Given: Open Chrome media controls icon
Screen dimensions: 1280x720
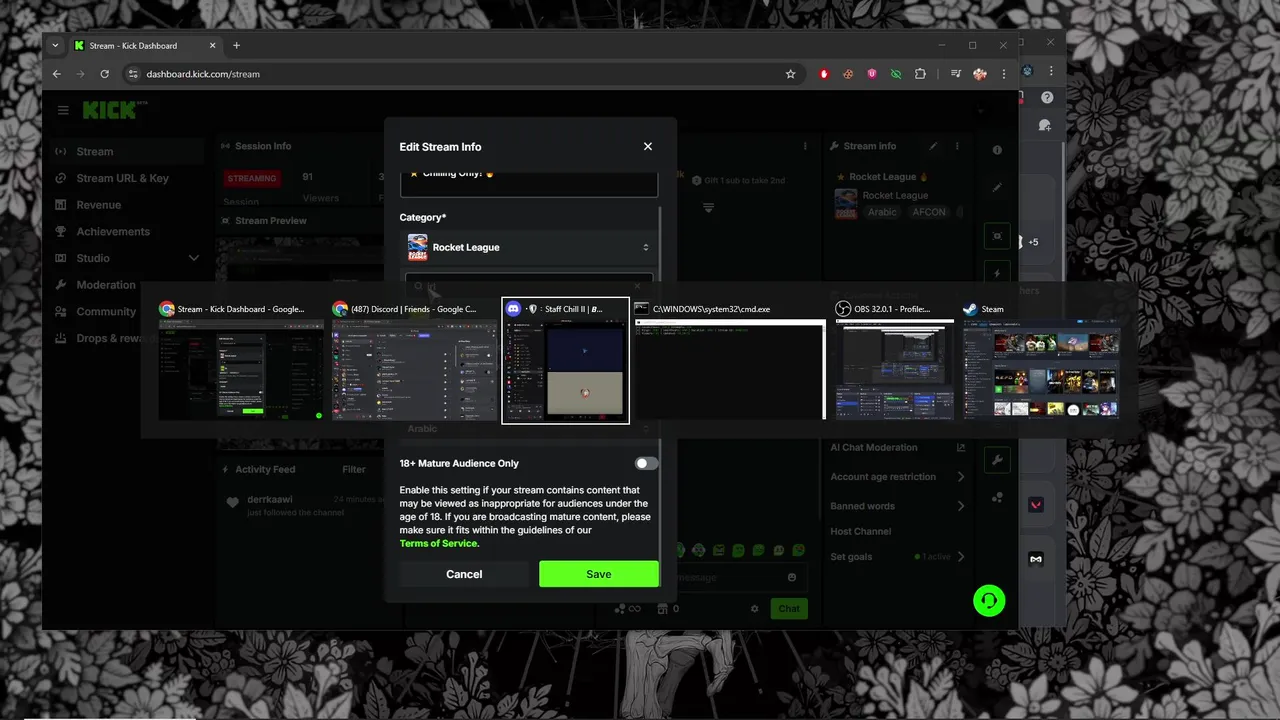Looking at the screenshot, I should pyautogui.click(x=956, y=74).
